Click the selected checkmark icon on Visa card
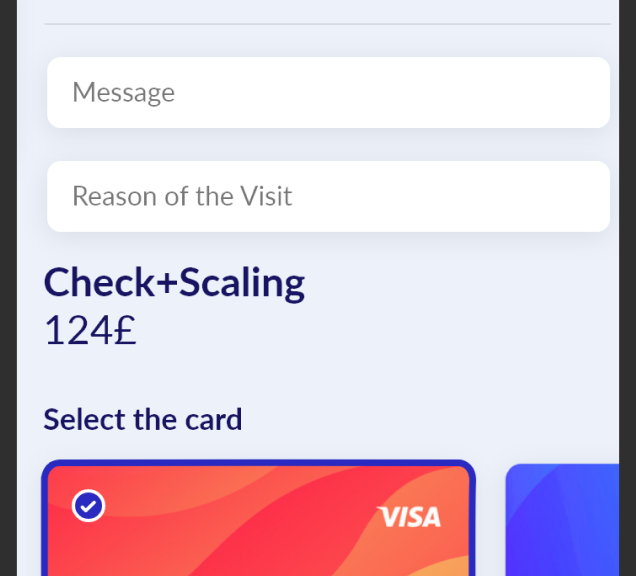Image resolution: width=636 pixels, height=576 pixels. point(88,505)
